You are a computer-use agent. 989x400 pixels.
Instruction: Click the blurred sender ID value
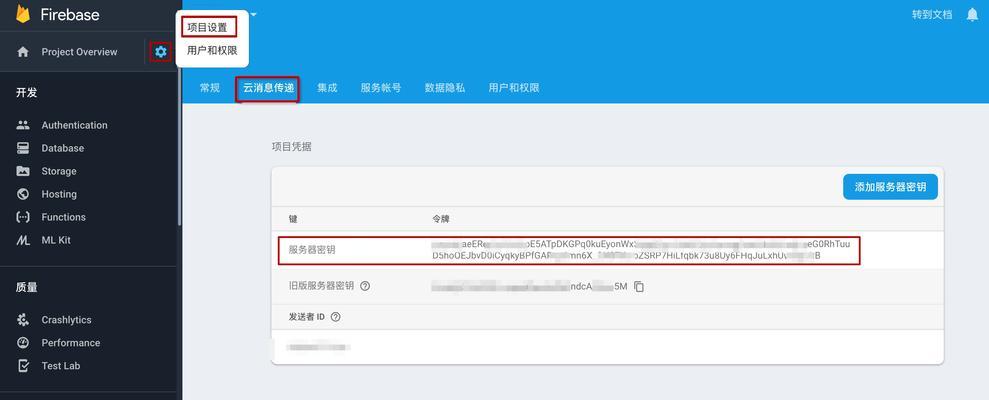[319, 347]
